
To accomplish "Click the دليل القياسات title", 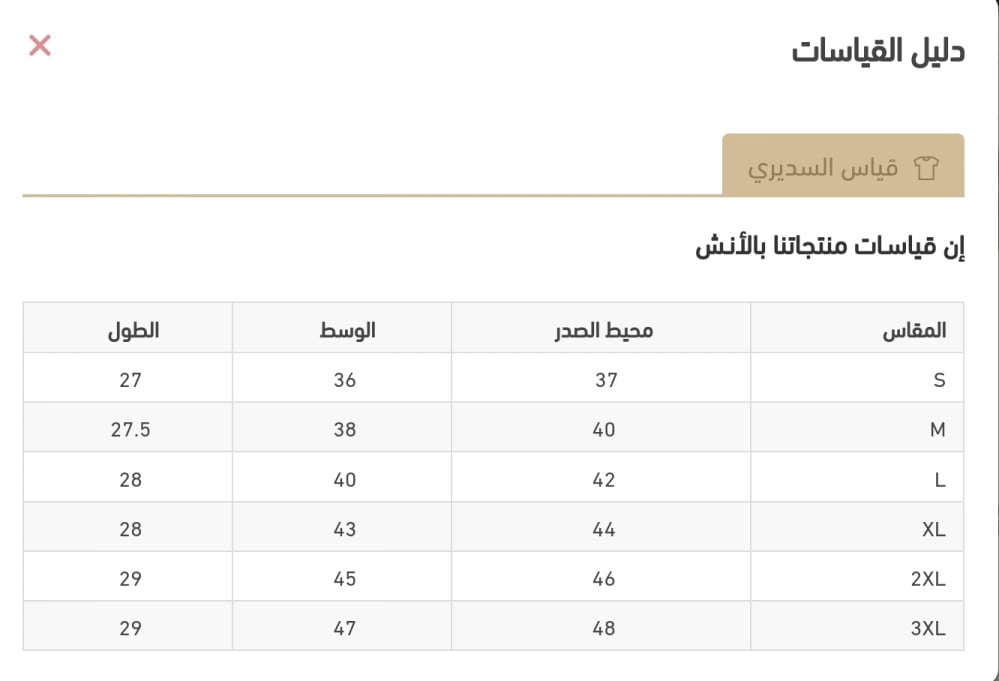I will pyautogui.click(x=877, y=50).
